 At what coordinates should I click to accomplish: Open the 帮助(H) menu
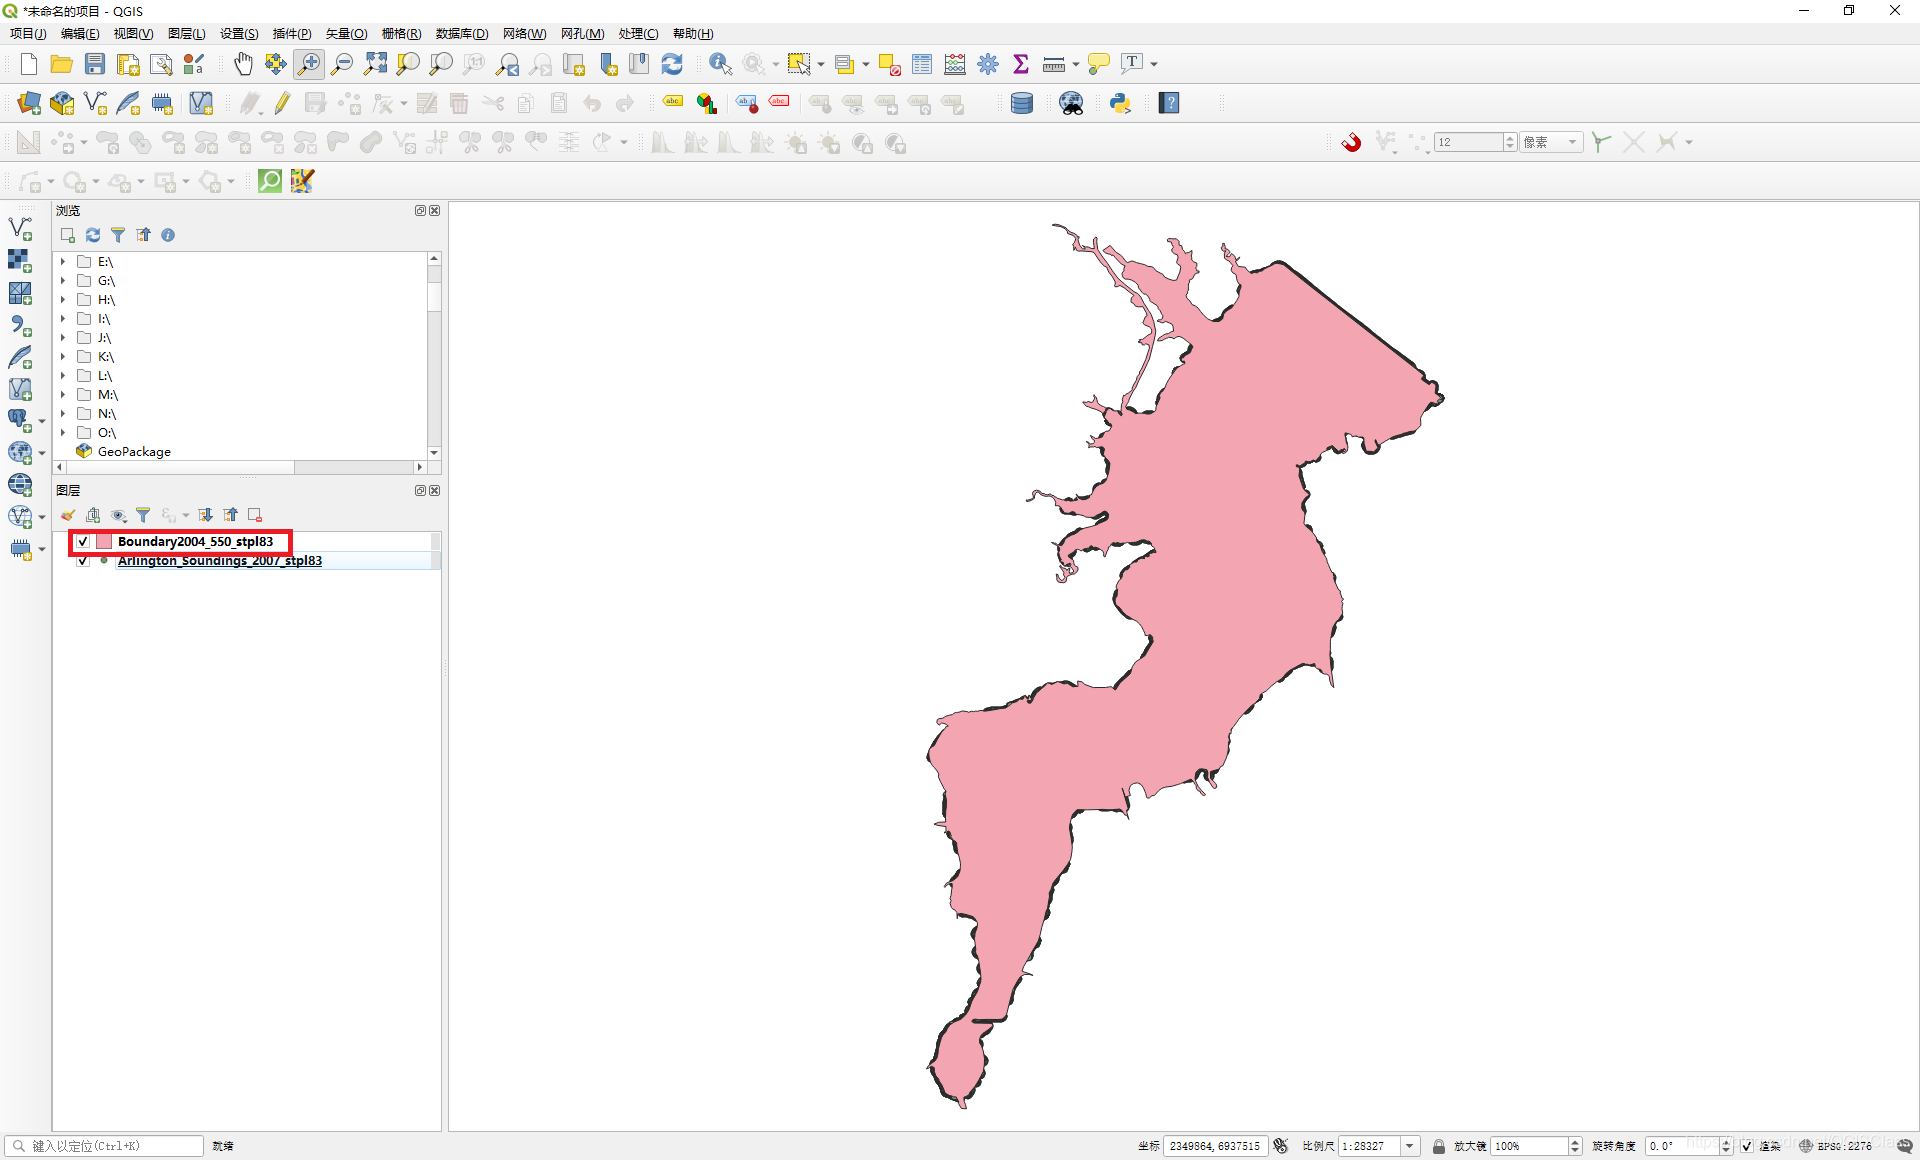point(693,34)
